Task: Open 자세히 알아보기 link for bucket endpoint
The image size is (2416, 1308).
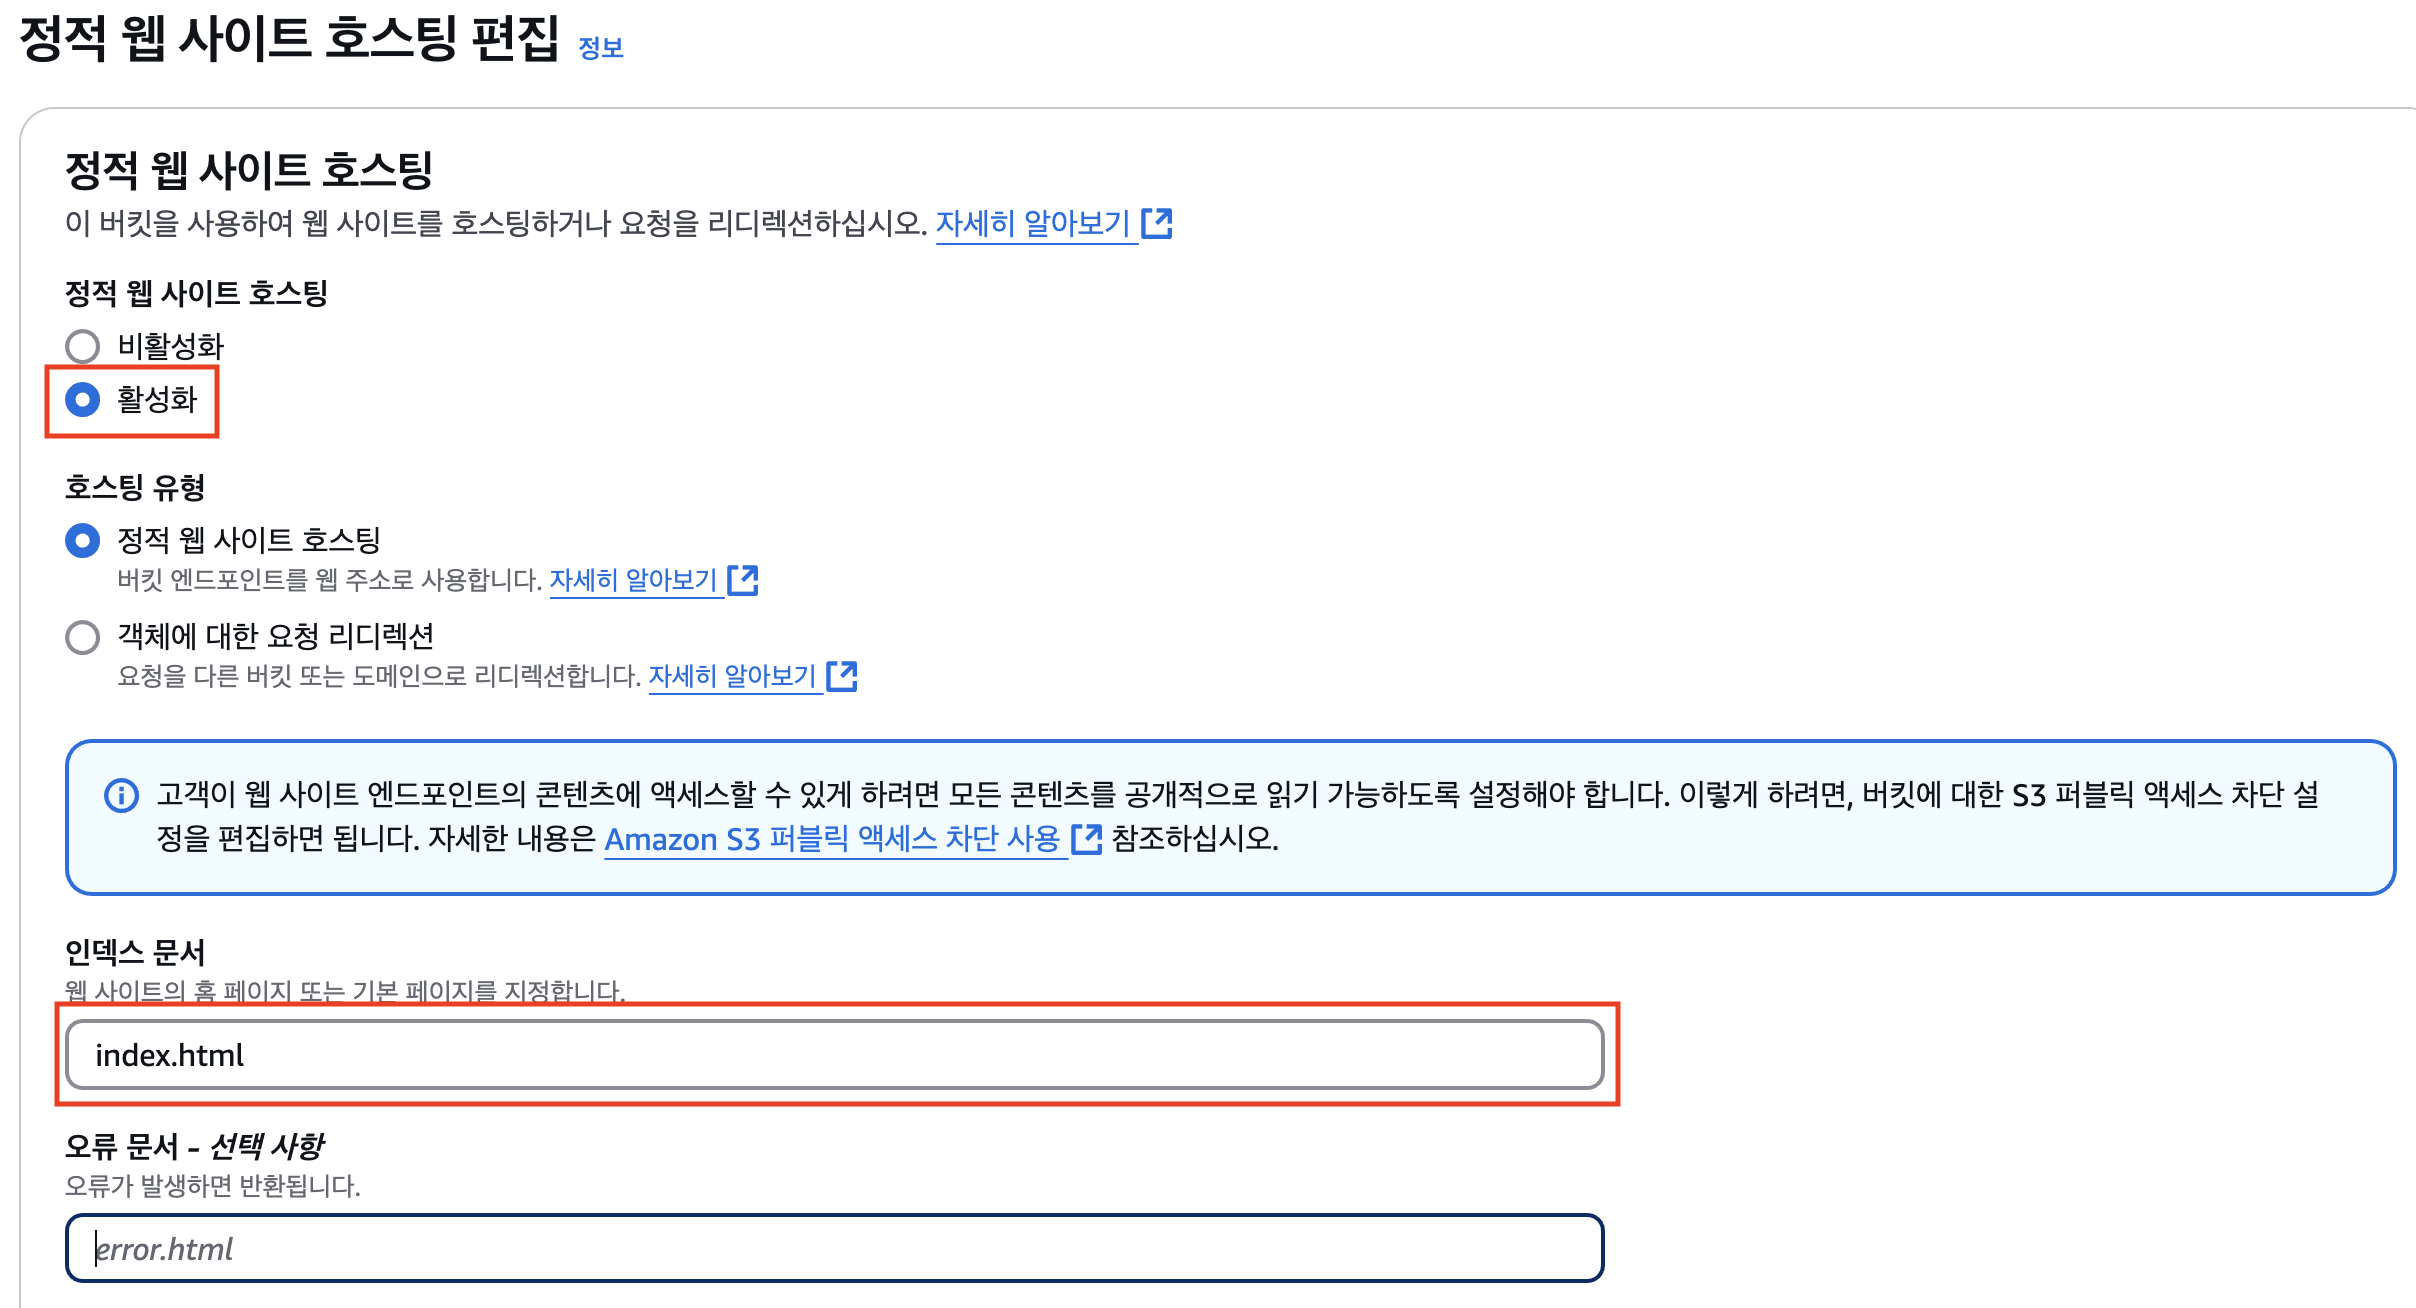Action: tap(633, 580)
